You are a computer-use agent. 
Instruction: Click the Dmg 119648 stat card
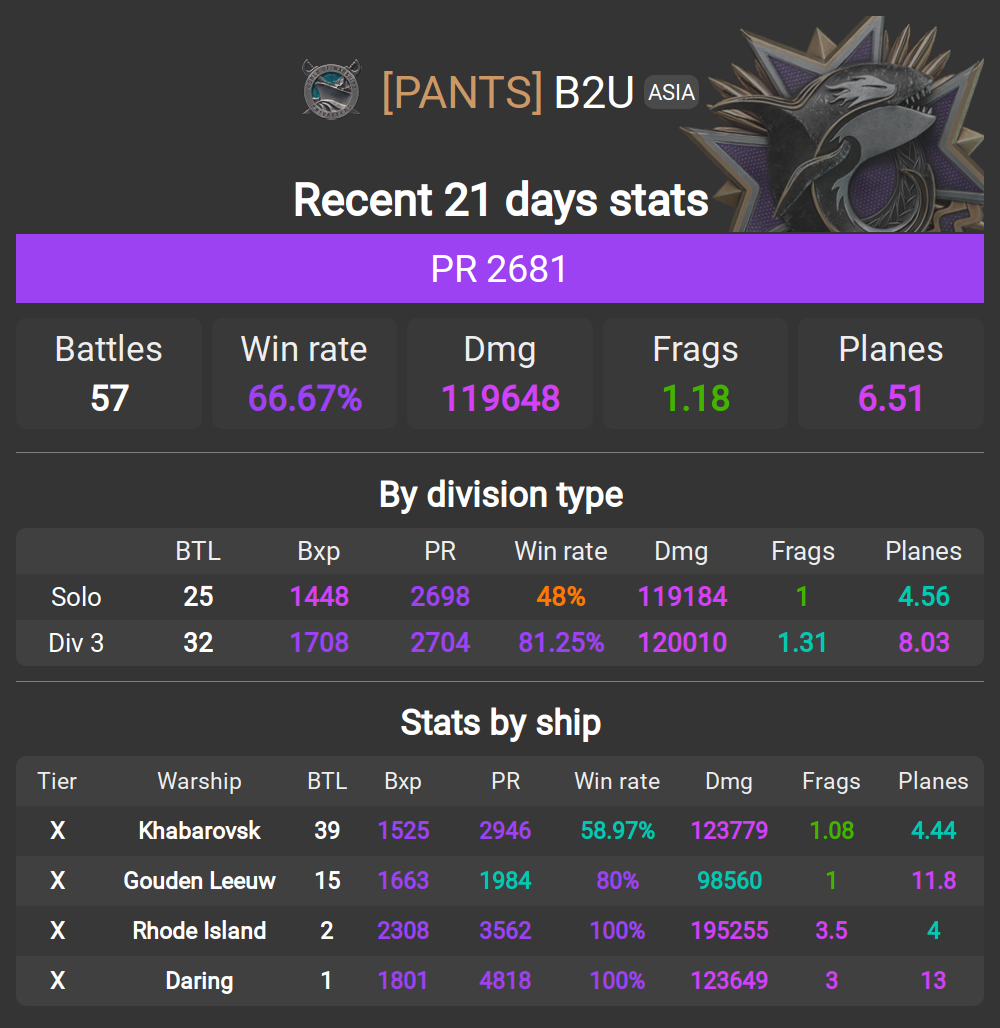pos(500,374)
